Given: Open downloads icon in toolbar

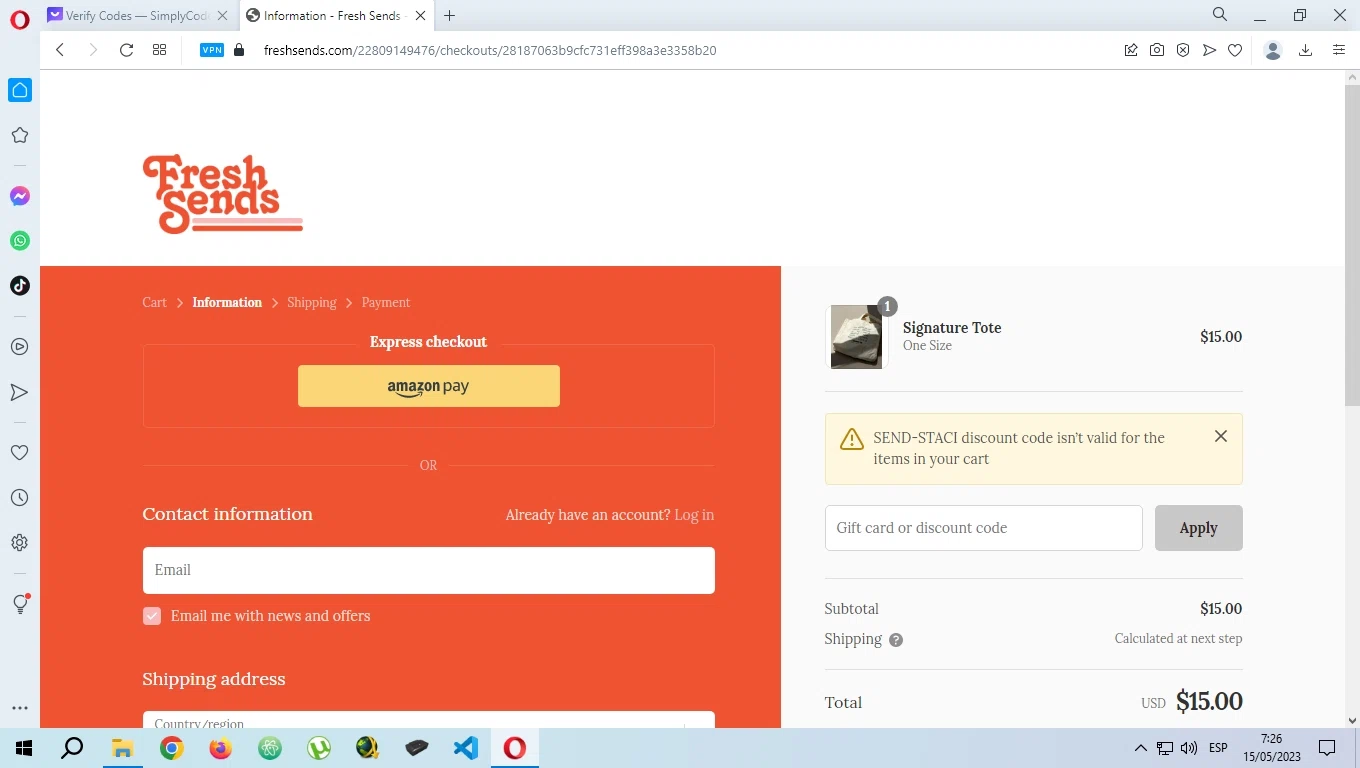Looking at the screenshot, I should tap(1305, 50).
